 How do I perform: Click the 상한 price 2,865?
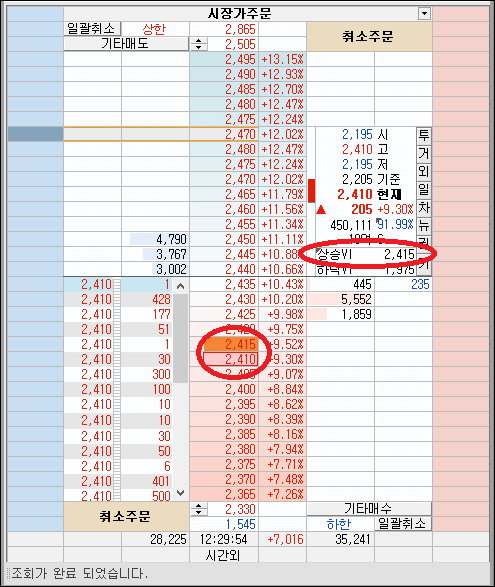pyautogui.click(x=240, y=29)
